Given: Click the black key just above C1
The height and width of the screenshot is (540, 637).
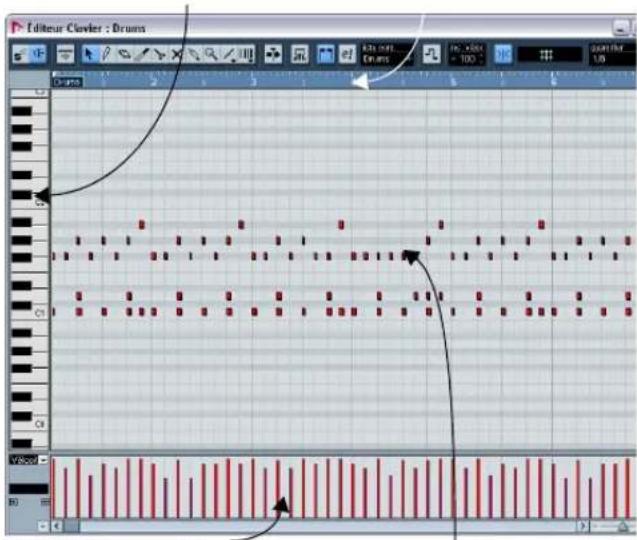Looking at the screenshot, I should (x=21, y=306).
